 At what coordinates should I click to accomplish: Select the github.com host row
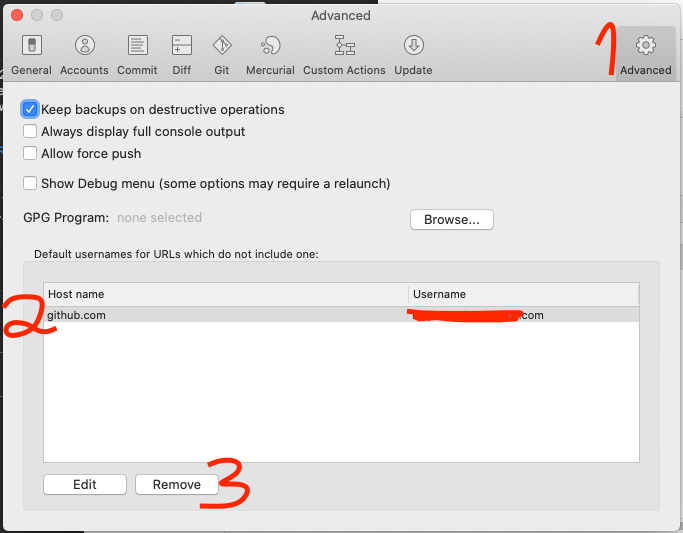coord(342,315)
